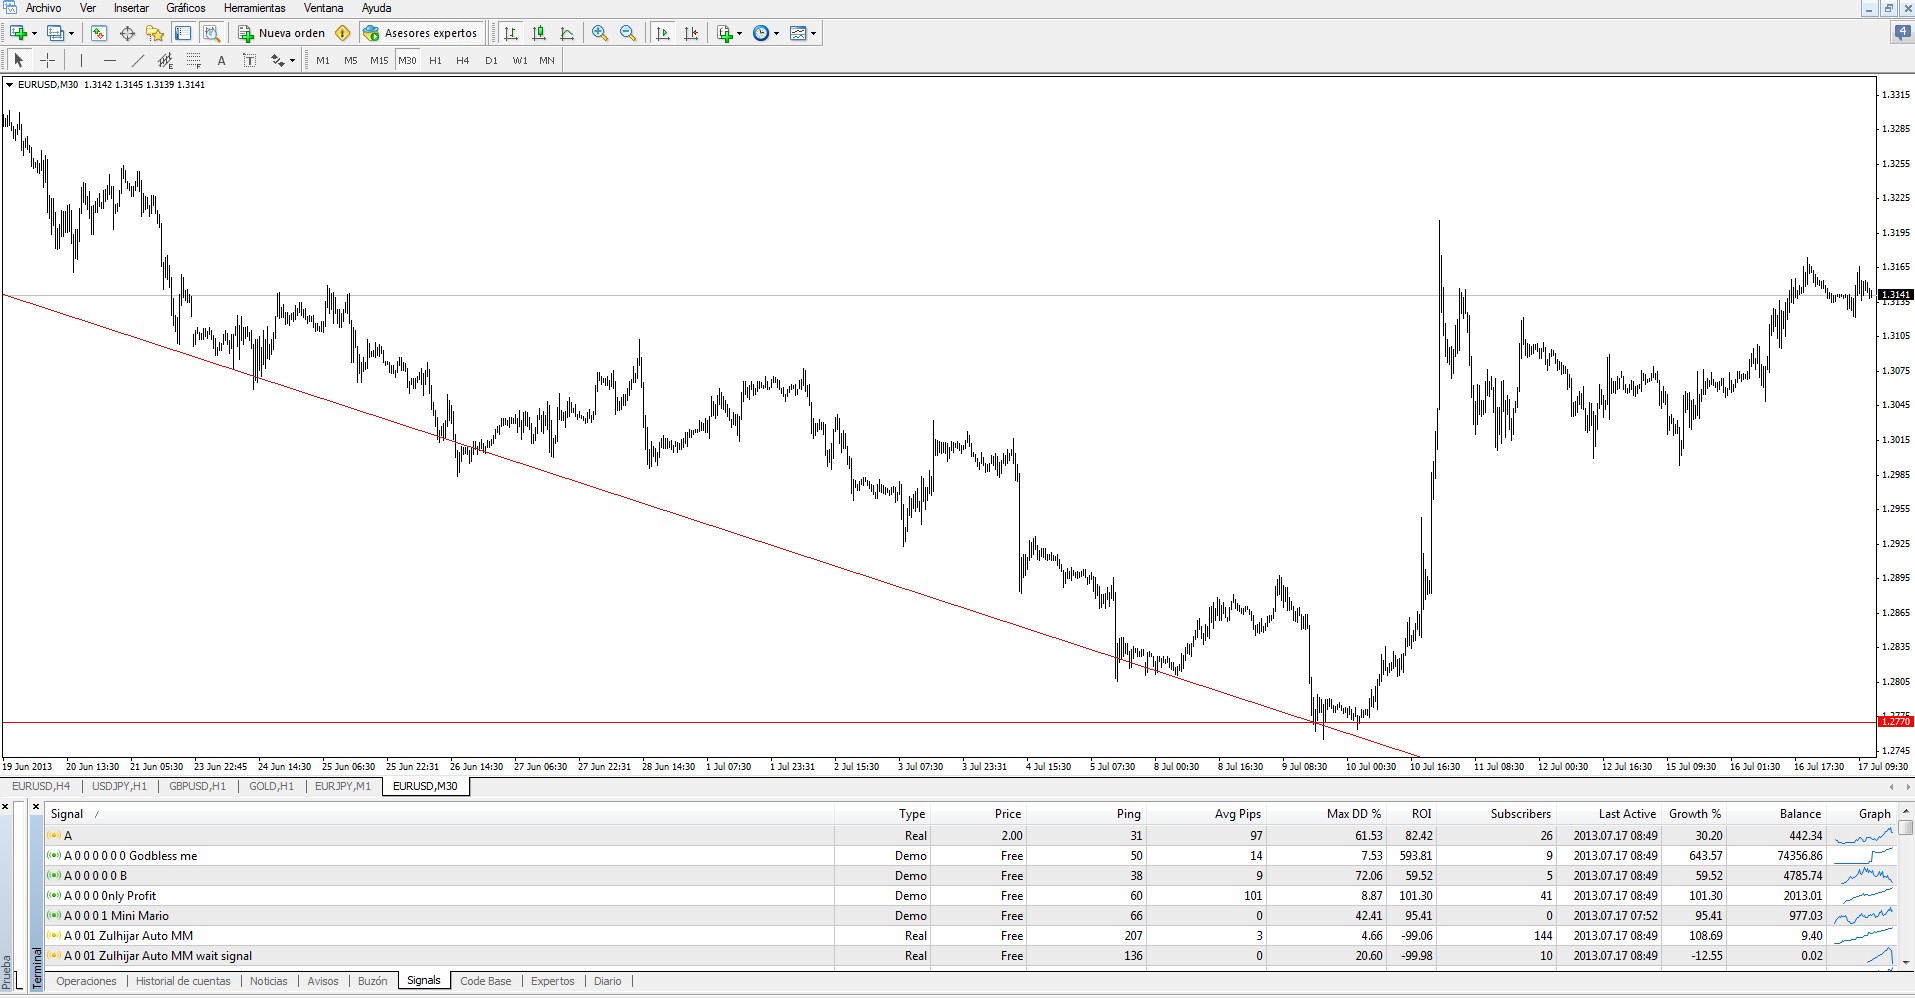Switch chart to bar chart icon
The image size is (1915, 998).
[511, 33]
